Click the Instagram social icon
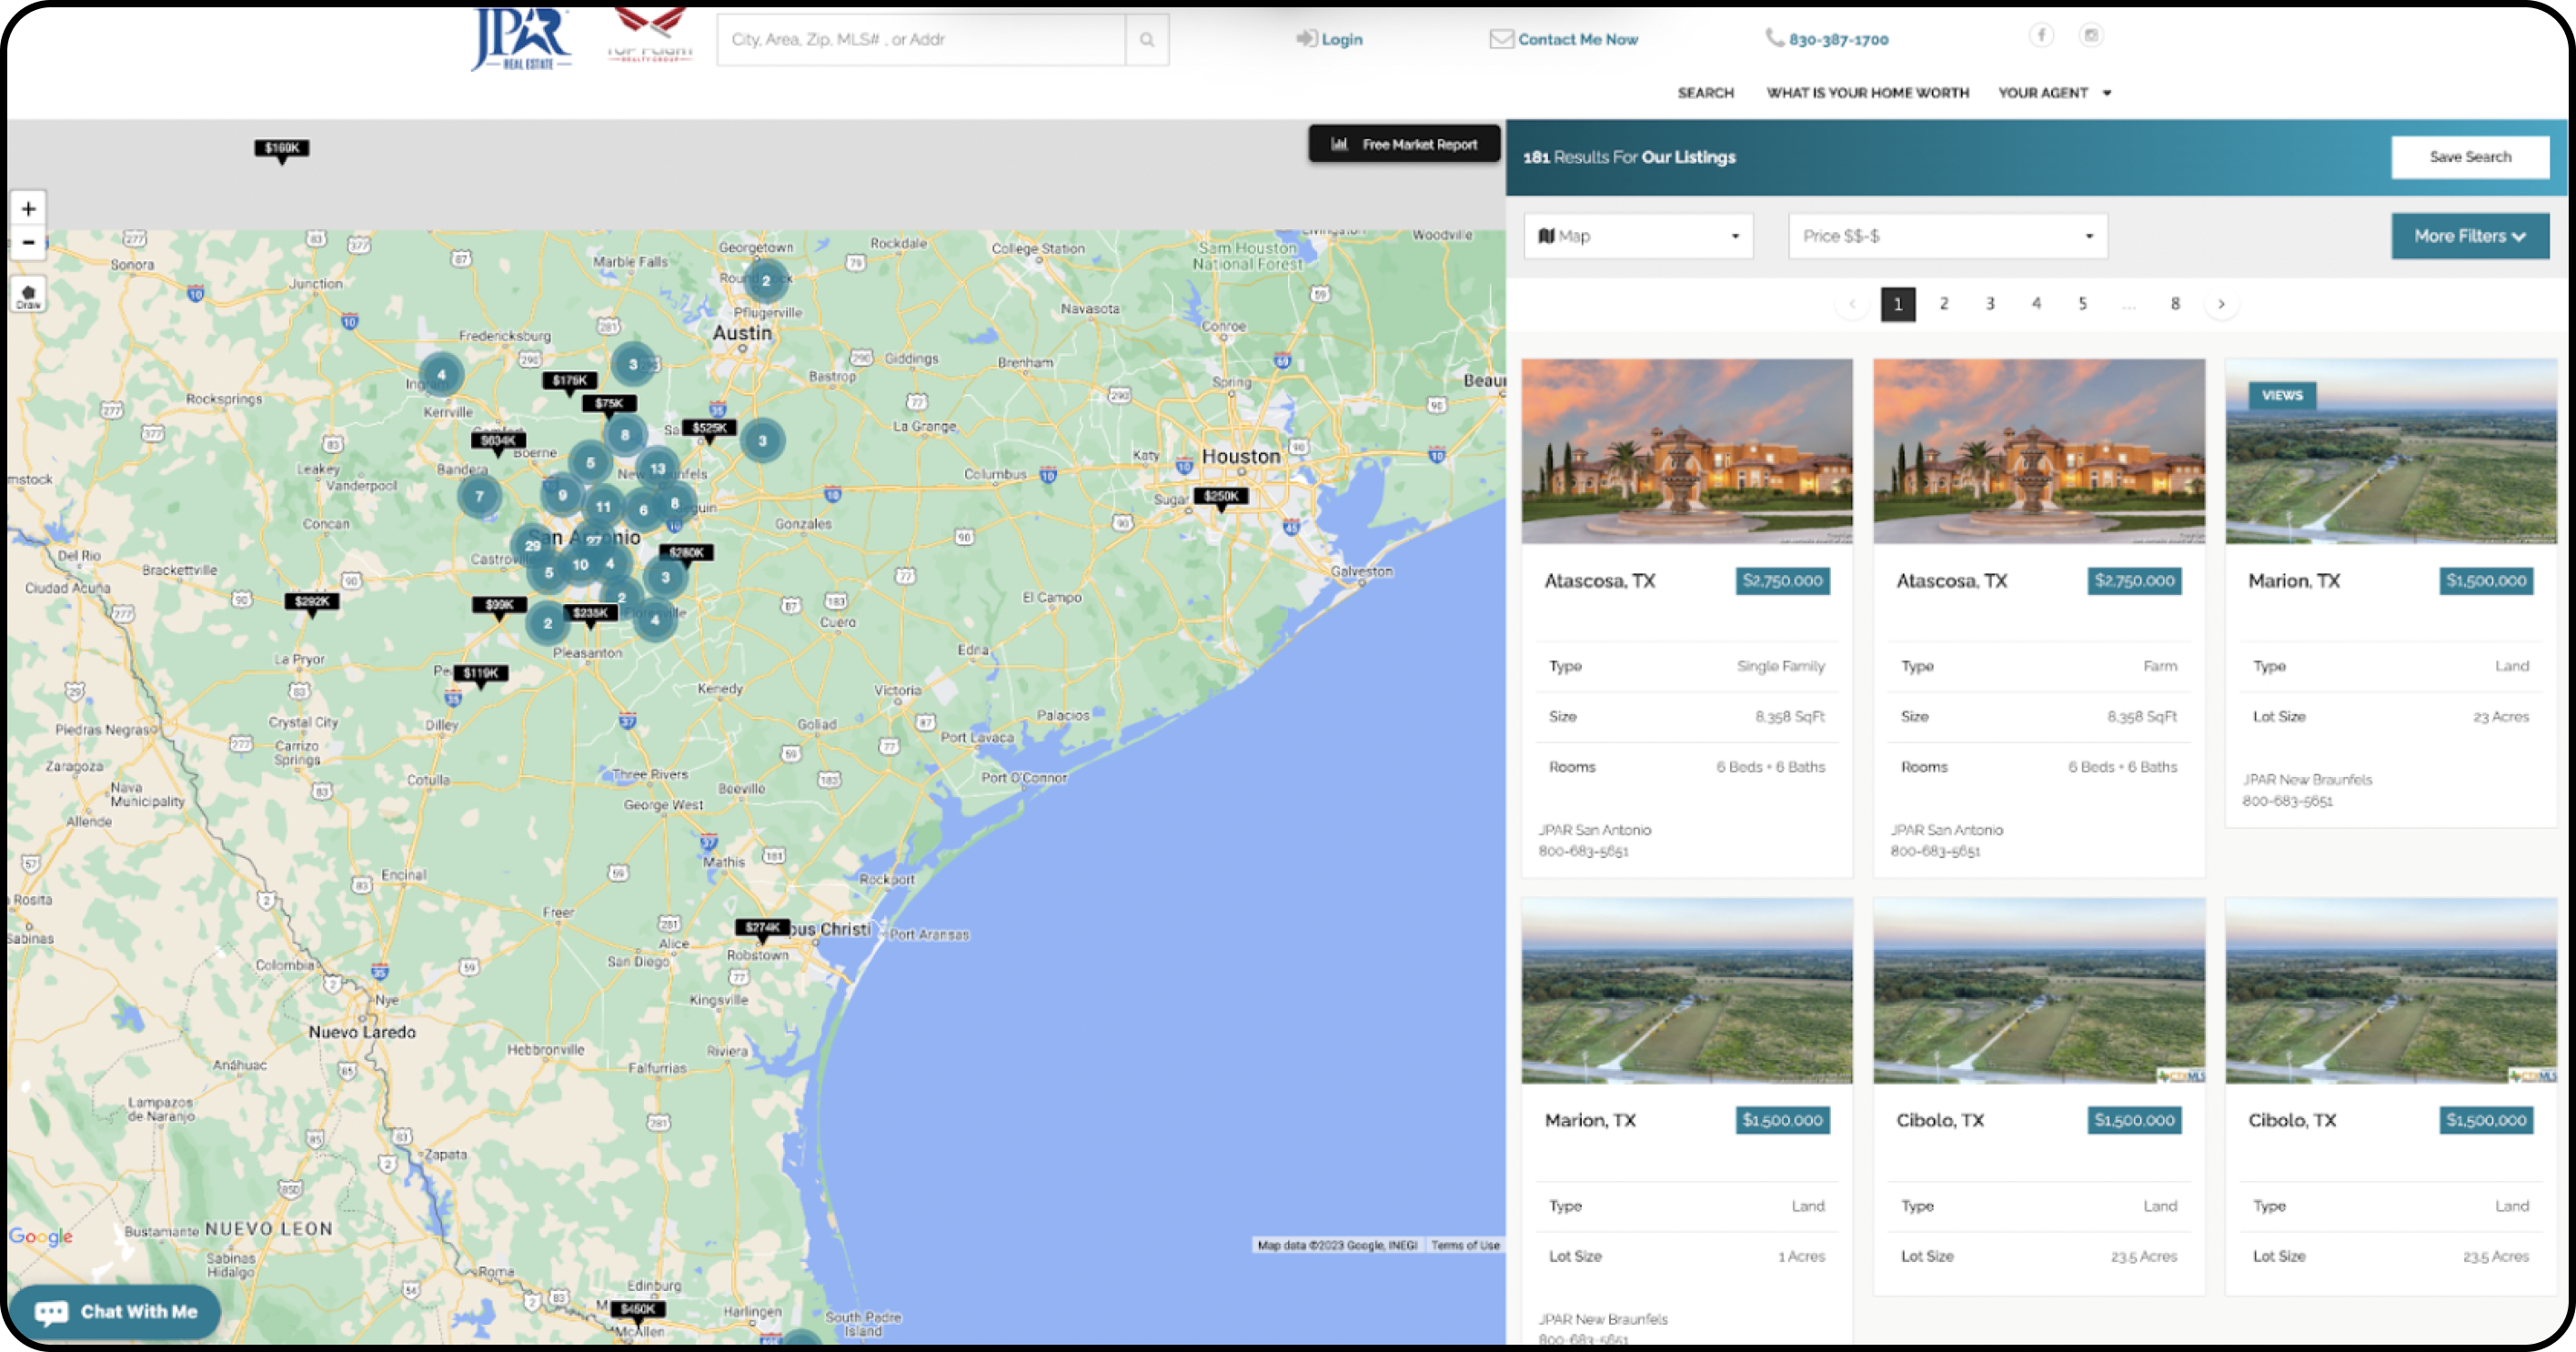The height and width of the screenshot is (1352, 2576). pos(2090,36)
